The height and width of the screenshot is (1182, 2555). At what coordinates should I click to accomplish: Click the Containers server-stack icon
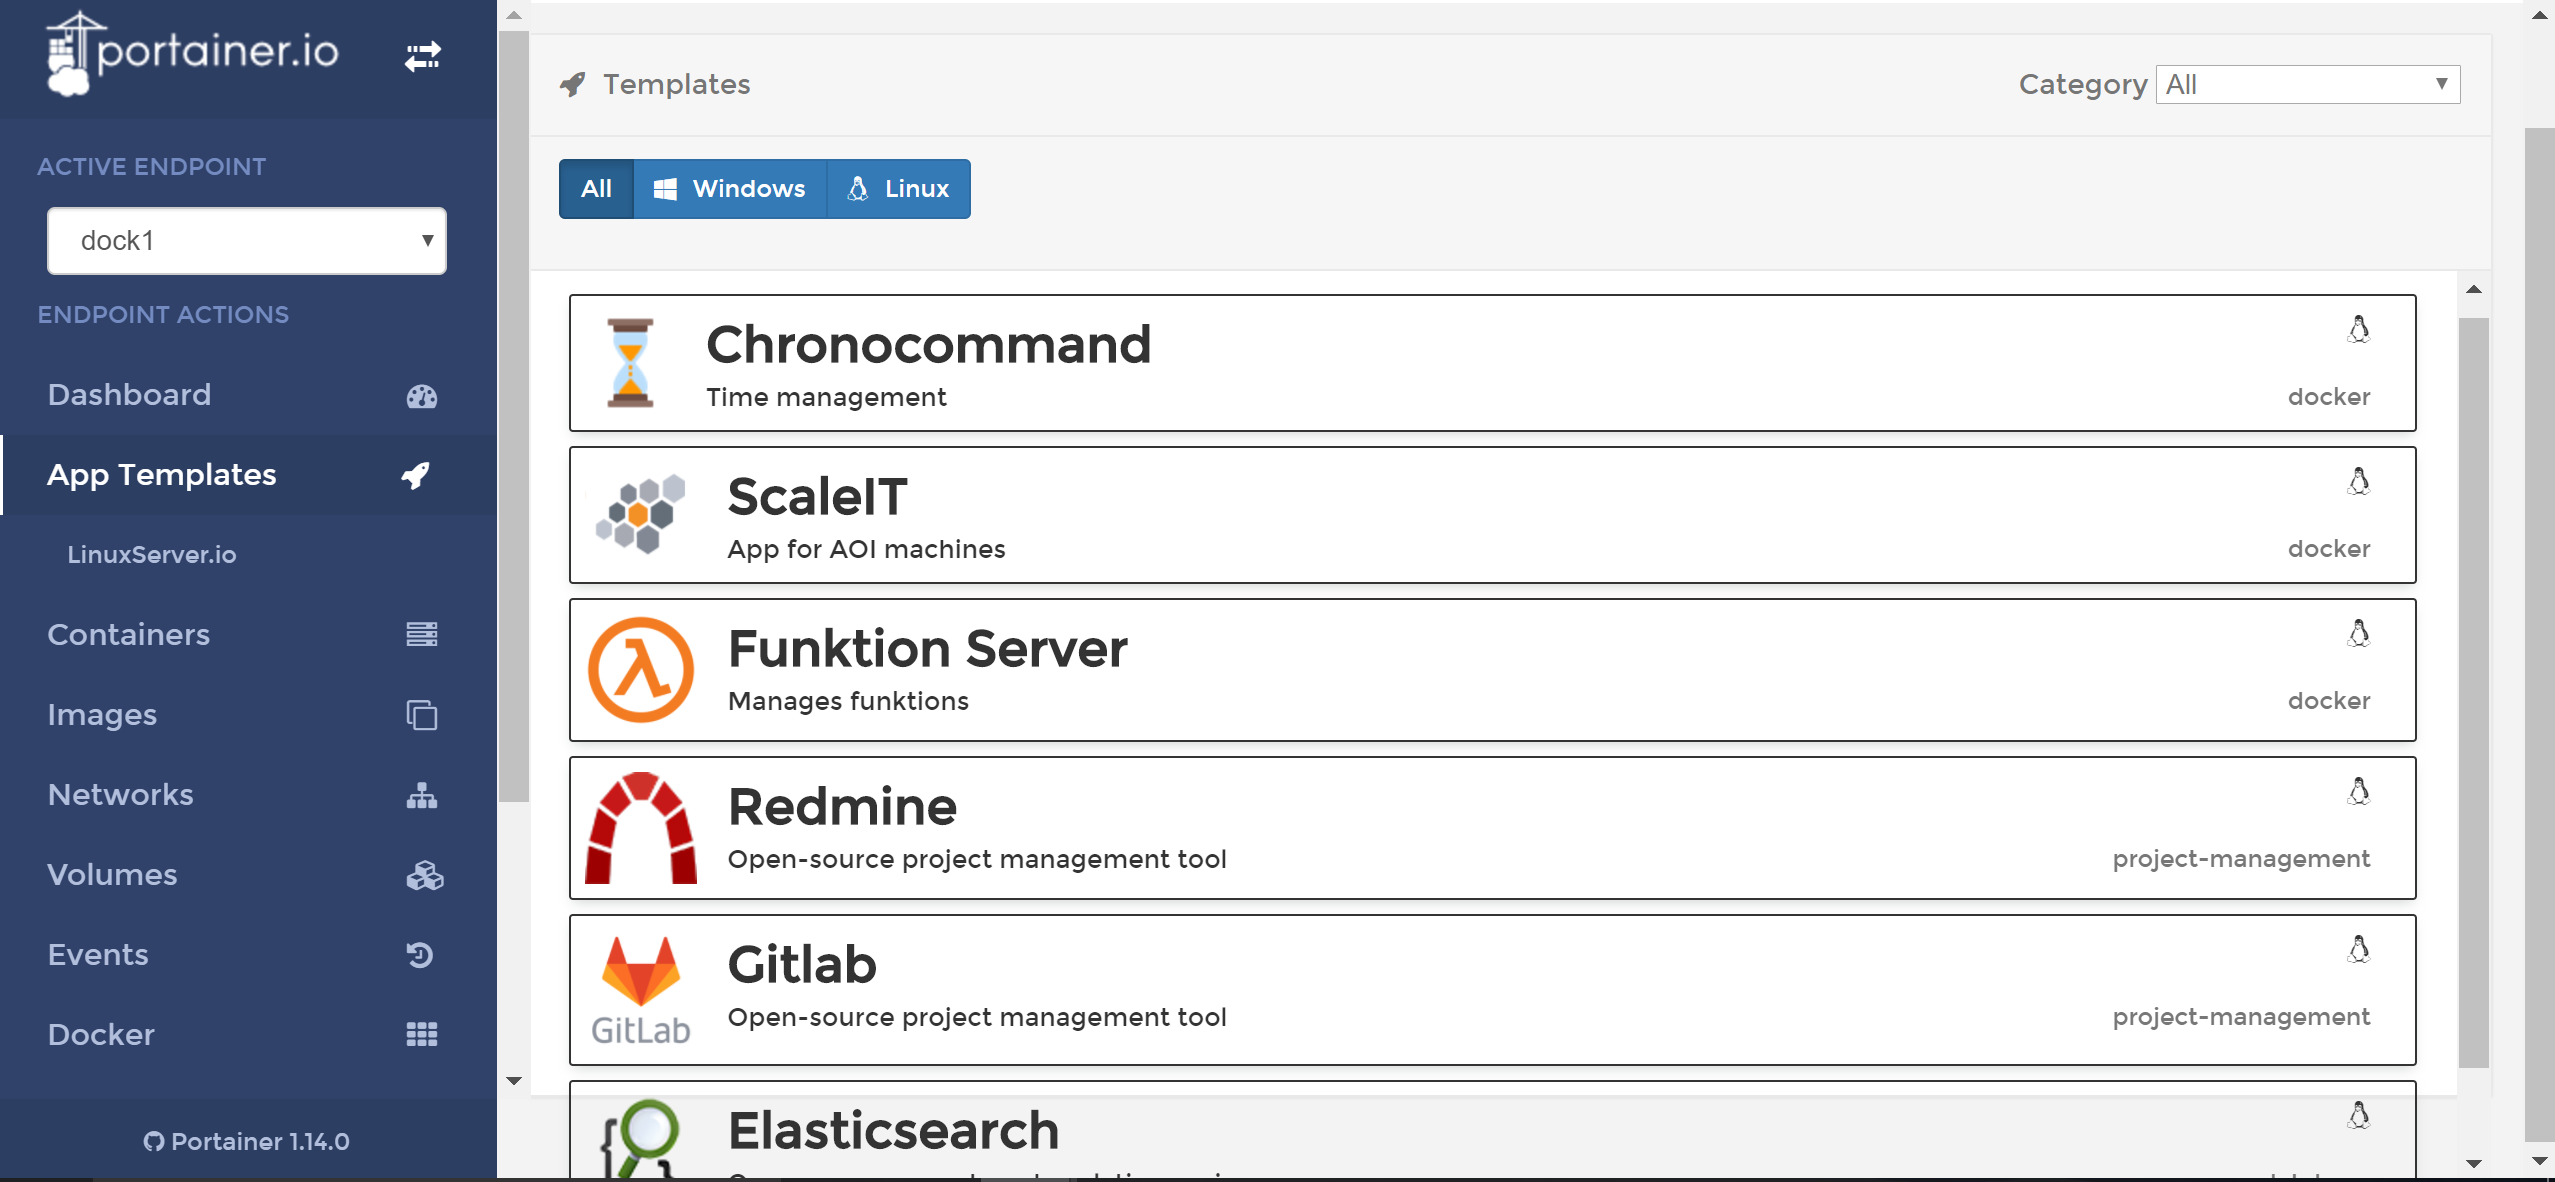421,634
